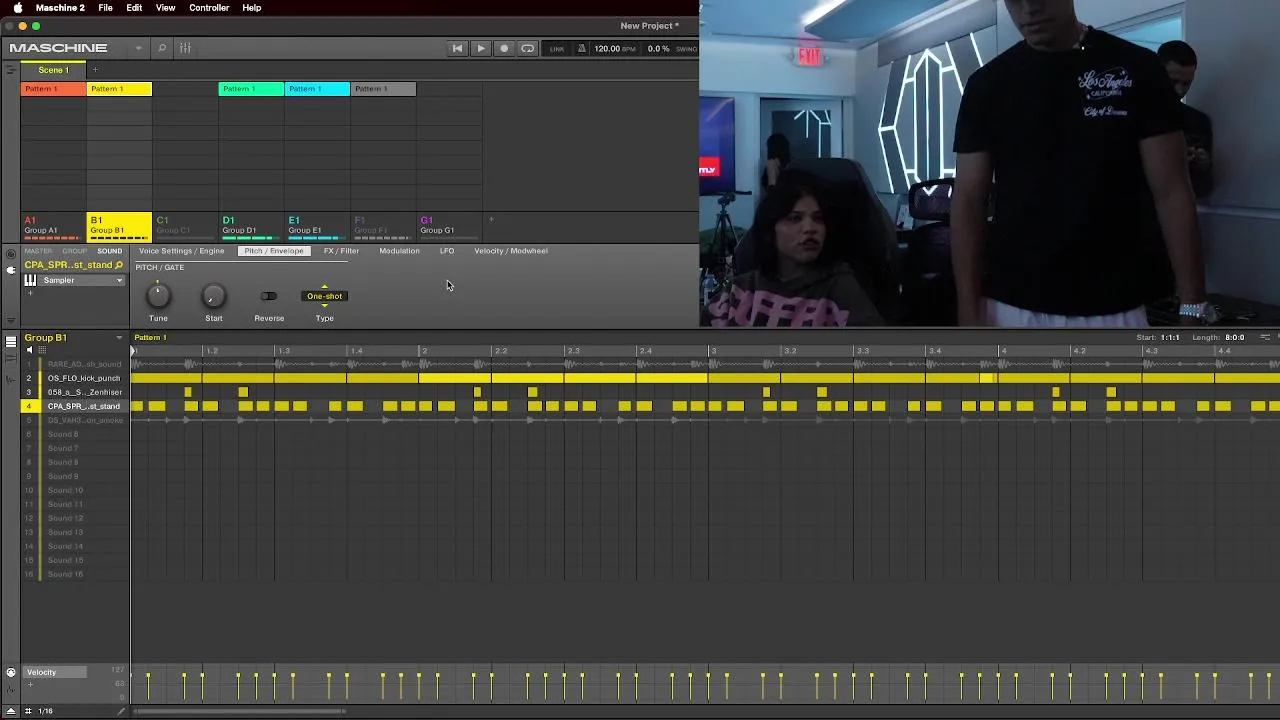1280x720 pixels.
Task: Start playback with the Play button
Action: pyautogui.click(x=481, y=48)
